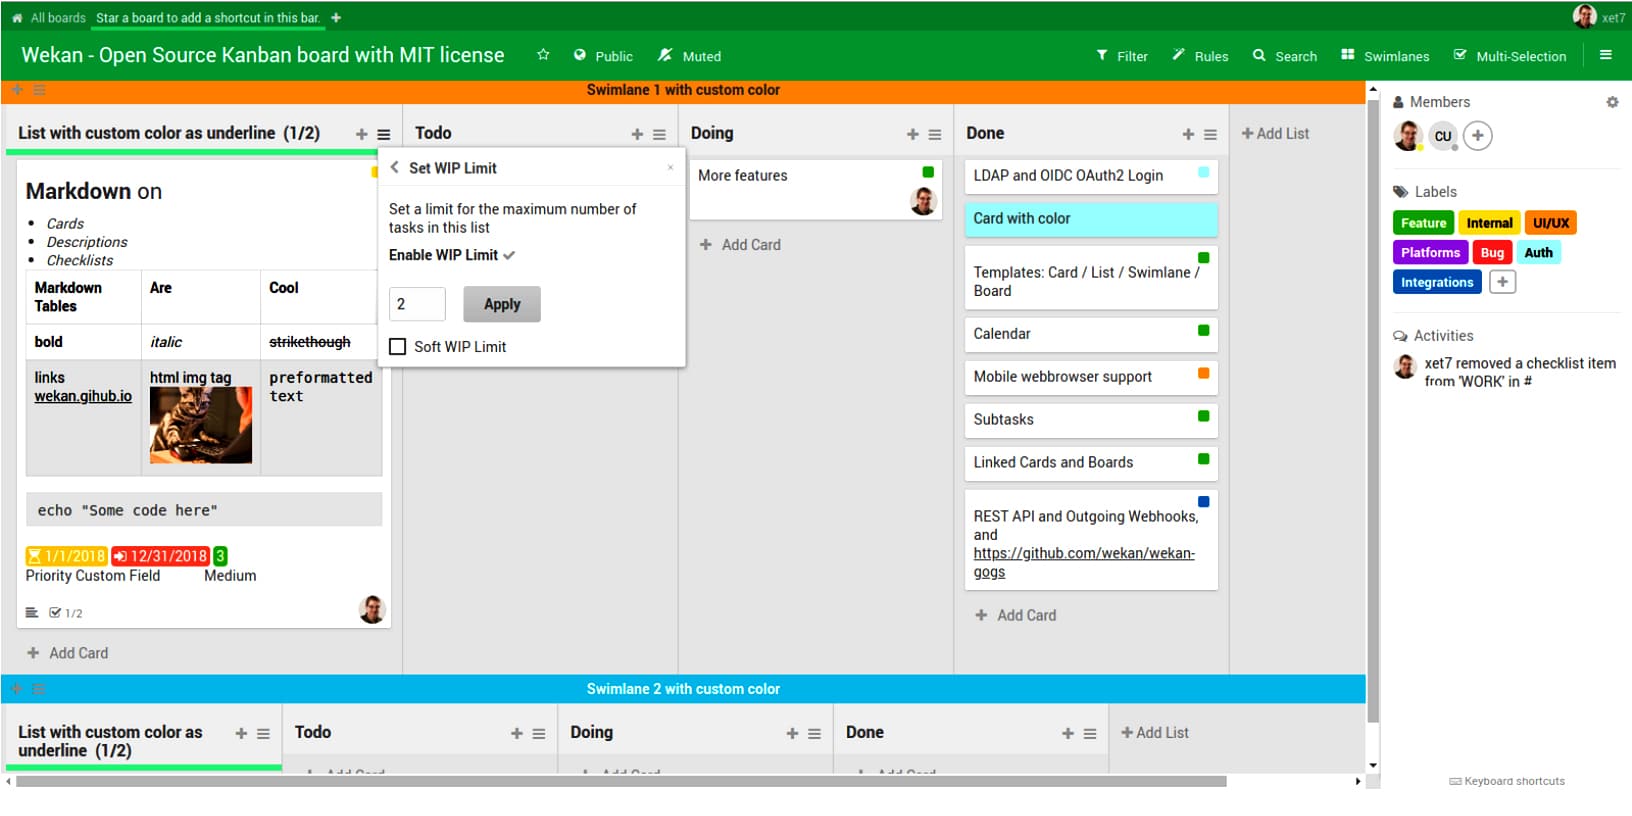Open the Rules menu item
Image resolution: width=1632 pixels, height=816 pixels.
tap(1200, 56)
